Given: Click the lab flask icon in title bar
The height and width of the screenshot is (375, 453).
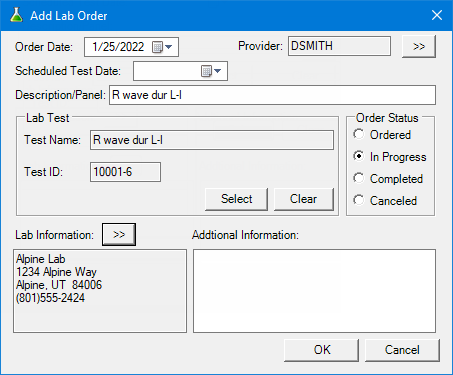Looking at the screenshot, I should click(x=16, y=15).
